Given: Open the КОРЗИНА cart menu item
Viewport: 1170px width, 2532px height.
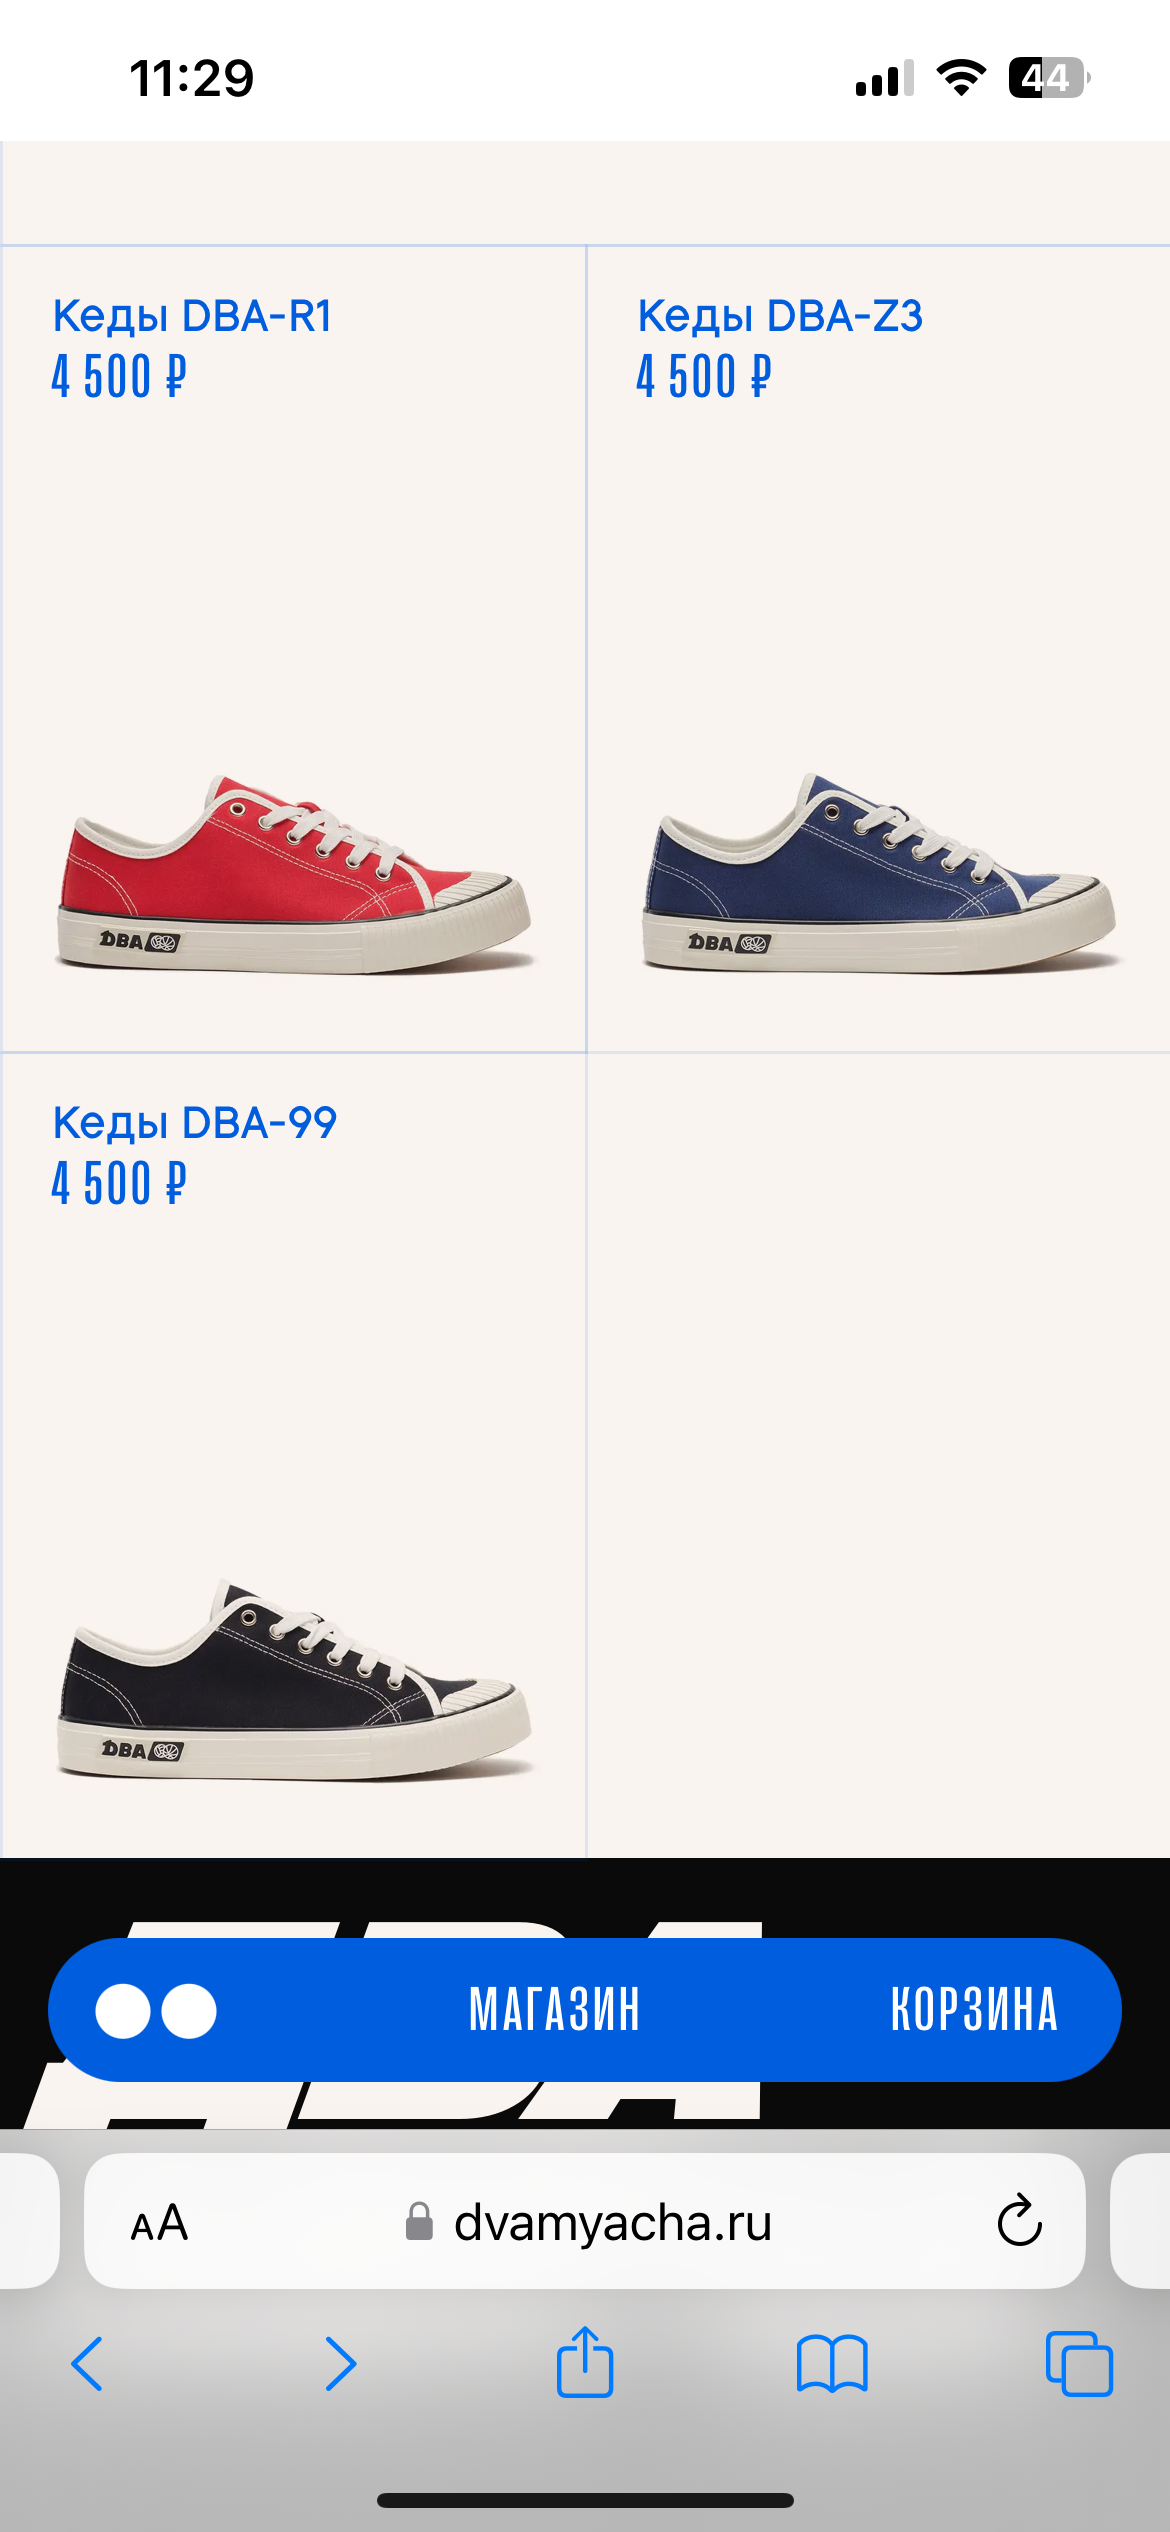Looking at the screenshot, I should [974, 2010].
